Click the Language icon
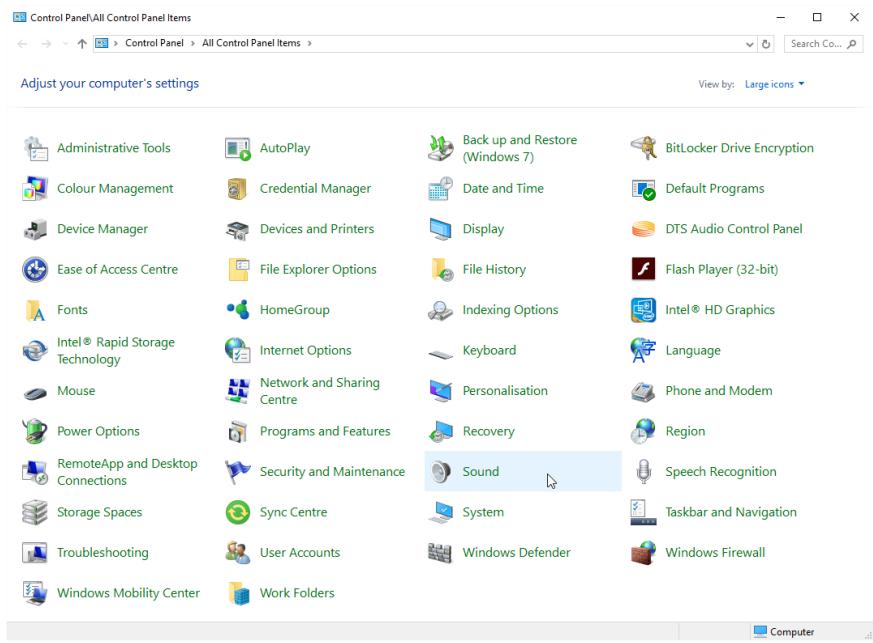 coord(644,351)
